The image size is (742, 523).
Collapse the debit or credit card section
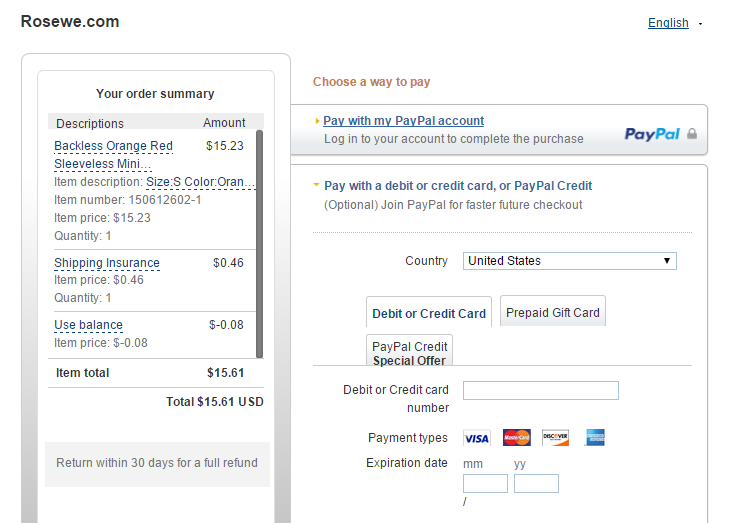click(x=317, y=185)
